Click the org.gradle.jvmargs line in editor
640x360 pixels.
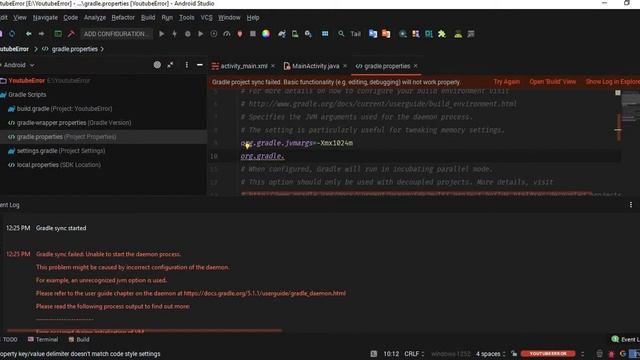[297, 143]
